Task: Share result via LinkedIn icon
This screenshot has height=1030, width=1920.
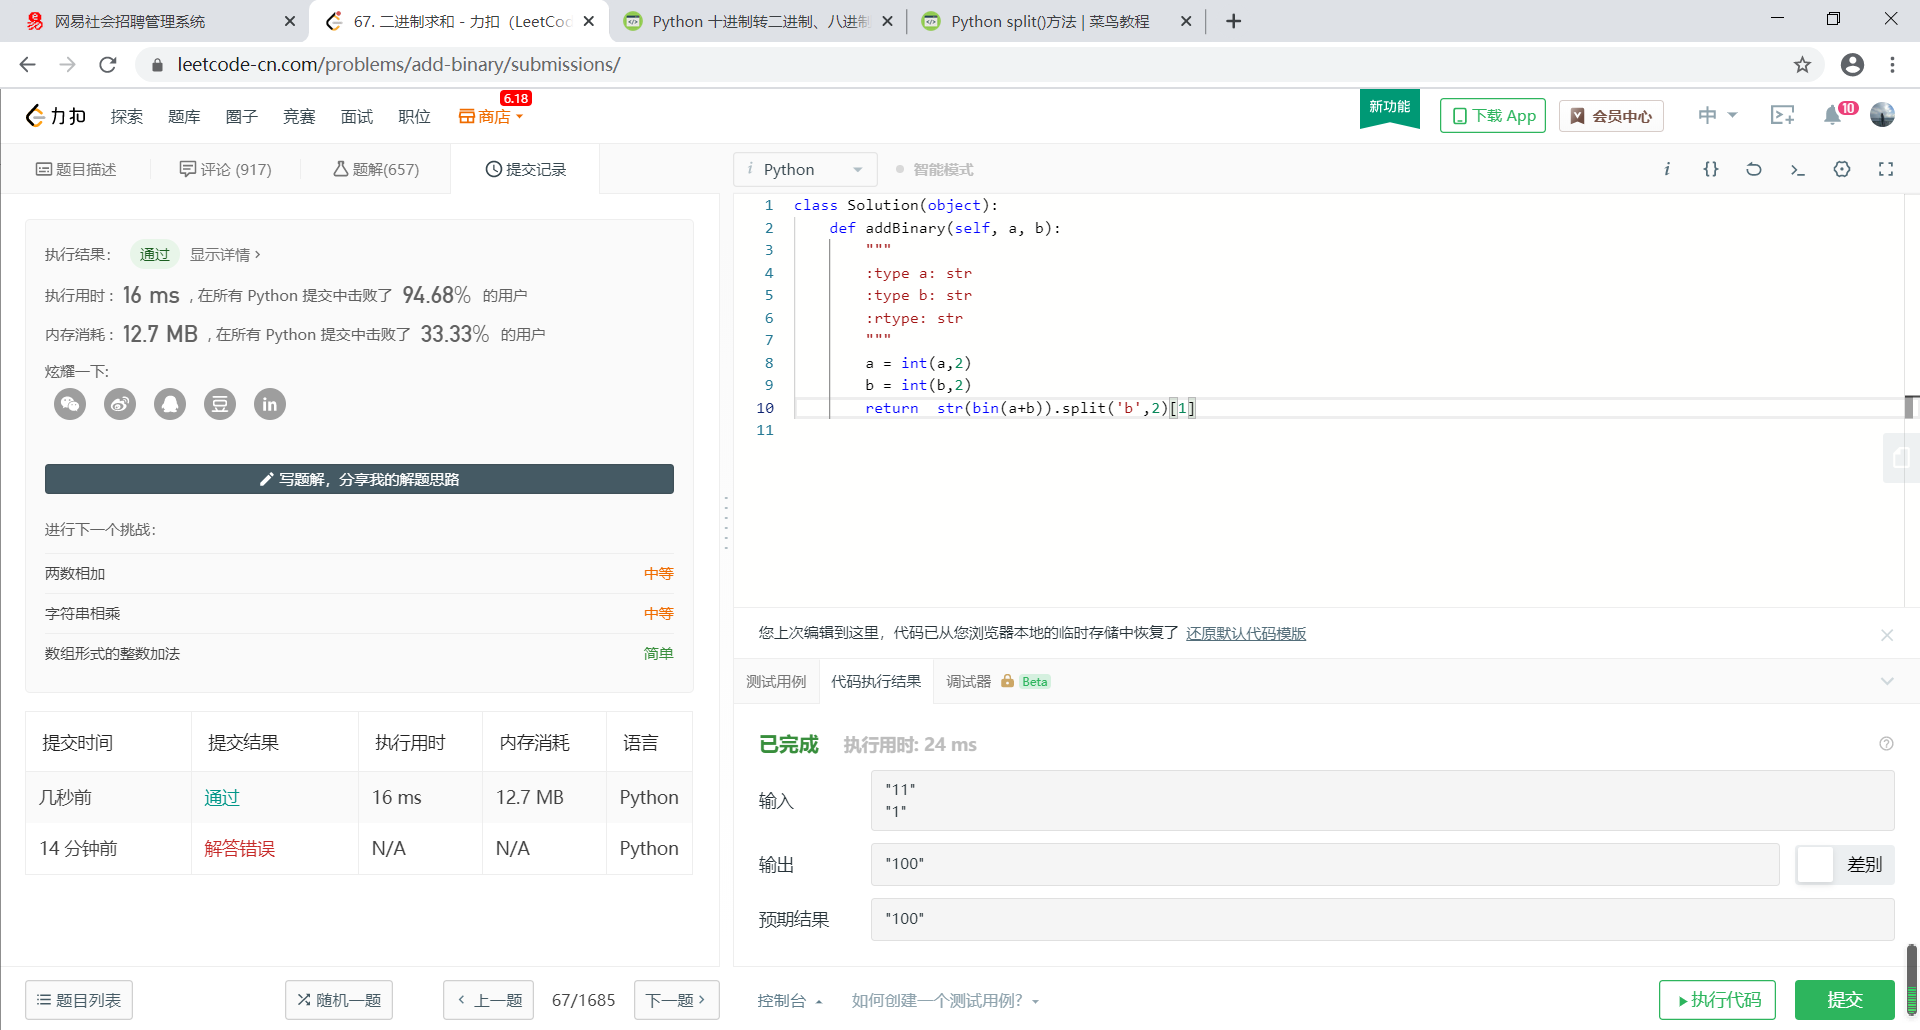Action: pos(270,404)
